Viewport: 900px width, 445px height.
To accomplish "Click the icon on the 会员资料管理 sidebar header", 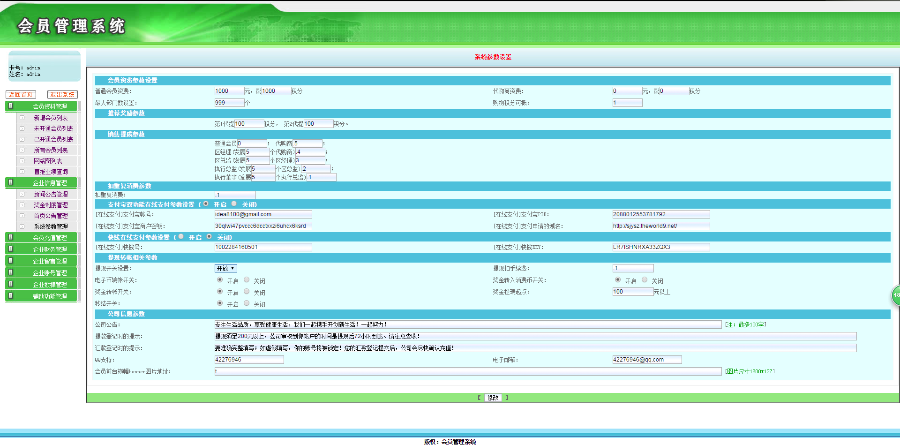I will pos(10,107).
